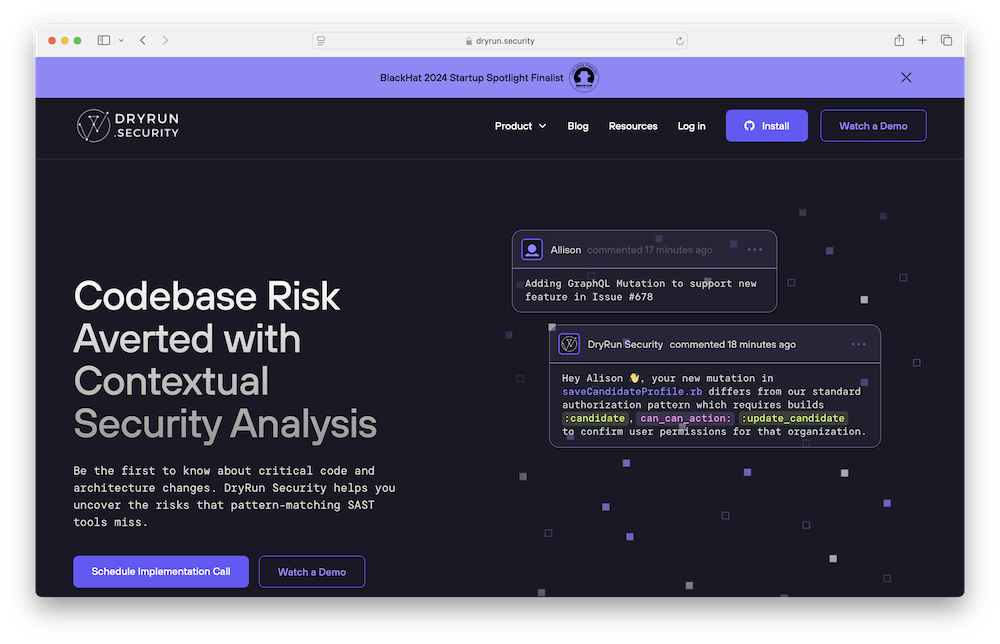Open the sidebar options chevron in toolbar
This screenshot has width=1000, height=644.
point(121,40)
